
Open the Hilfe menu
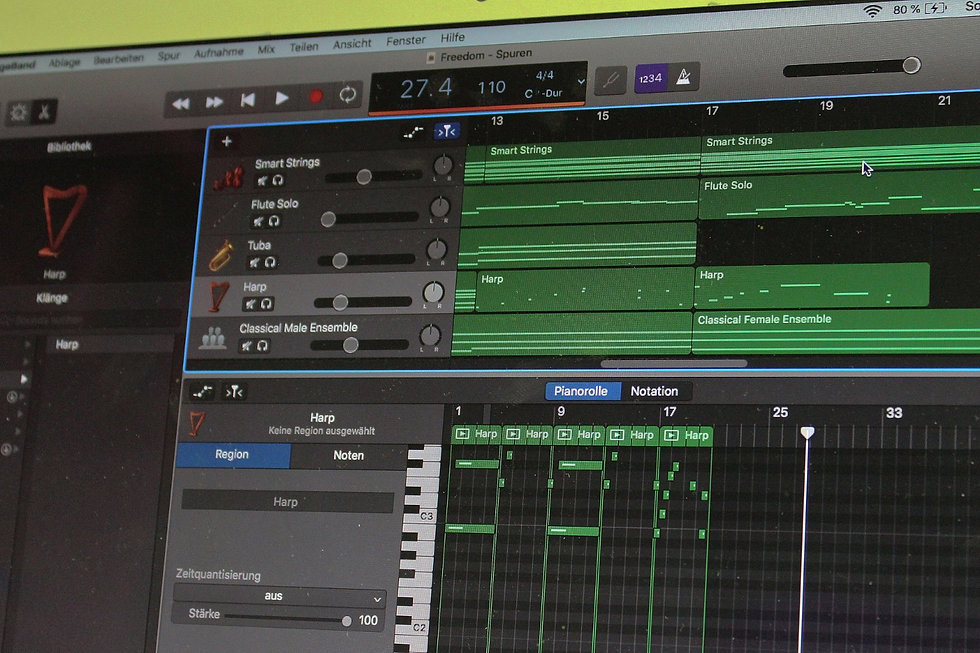(x=452, y=37)
